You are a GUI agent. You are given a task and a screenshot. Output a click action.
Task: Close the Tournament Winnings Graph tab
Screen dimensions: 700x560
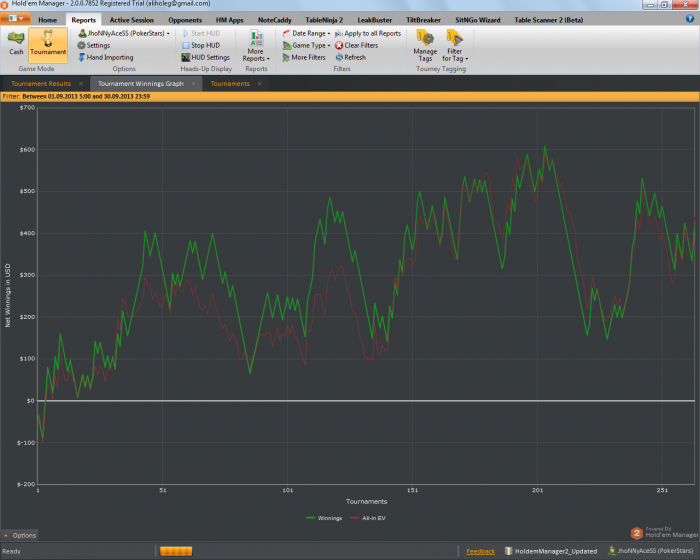[x=194, y=84]
